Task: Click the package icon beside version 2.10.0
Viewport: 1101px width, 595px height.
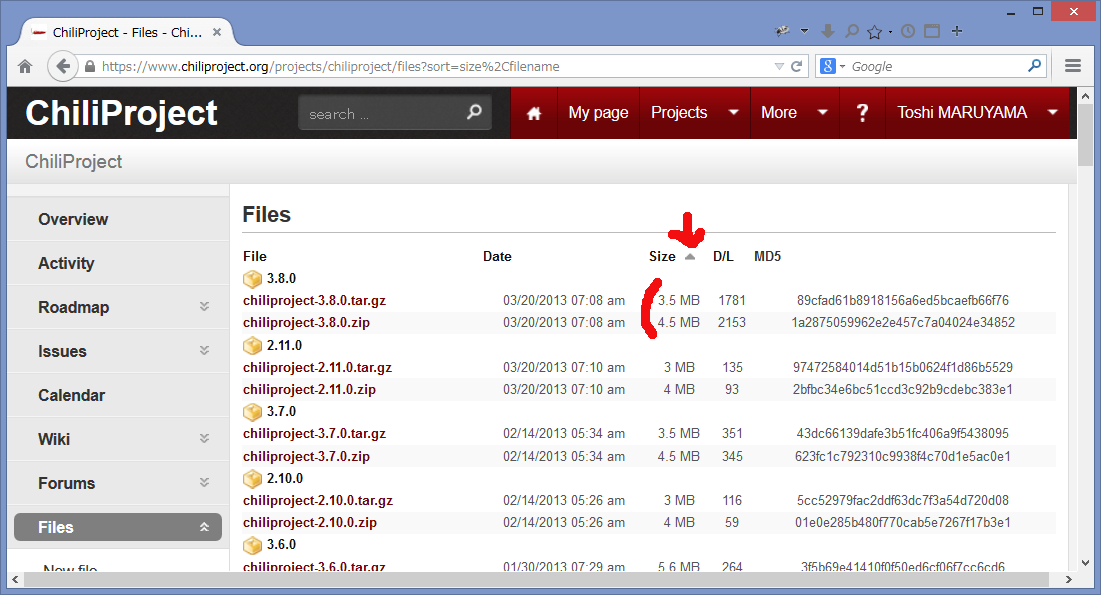Action: [x=252, y=478]
